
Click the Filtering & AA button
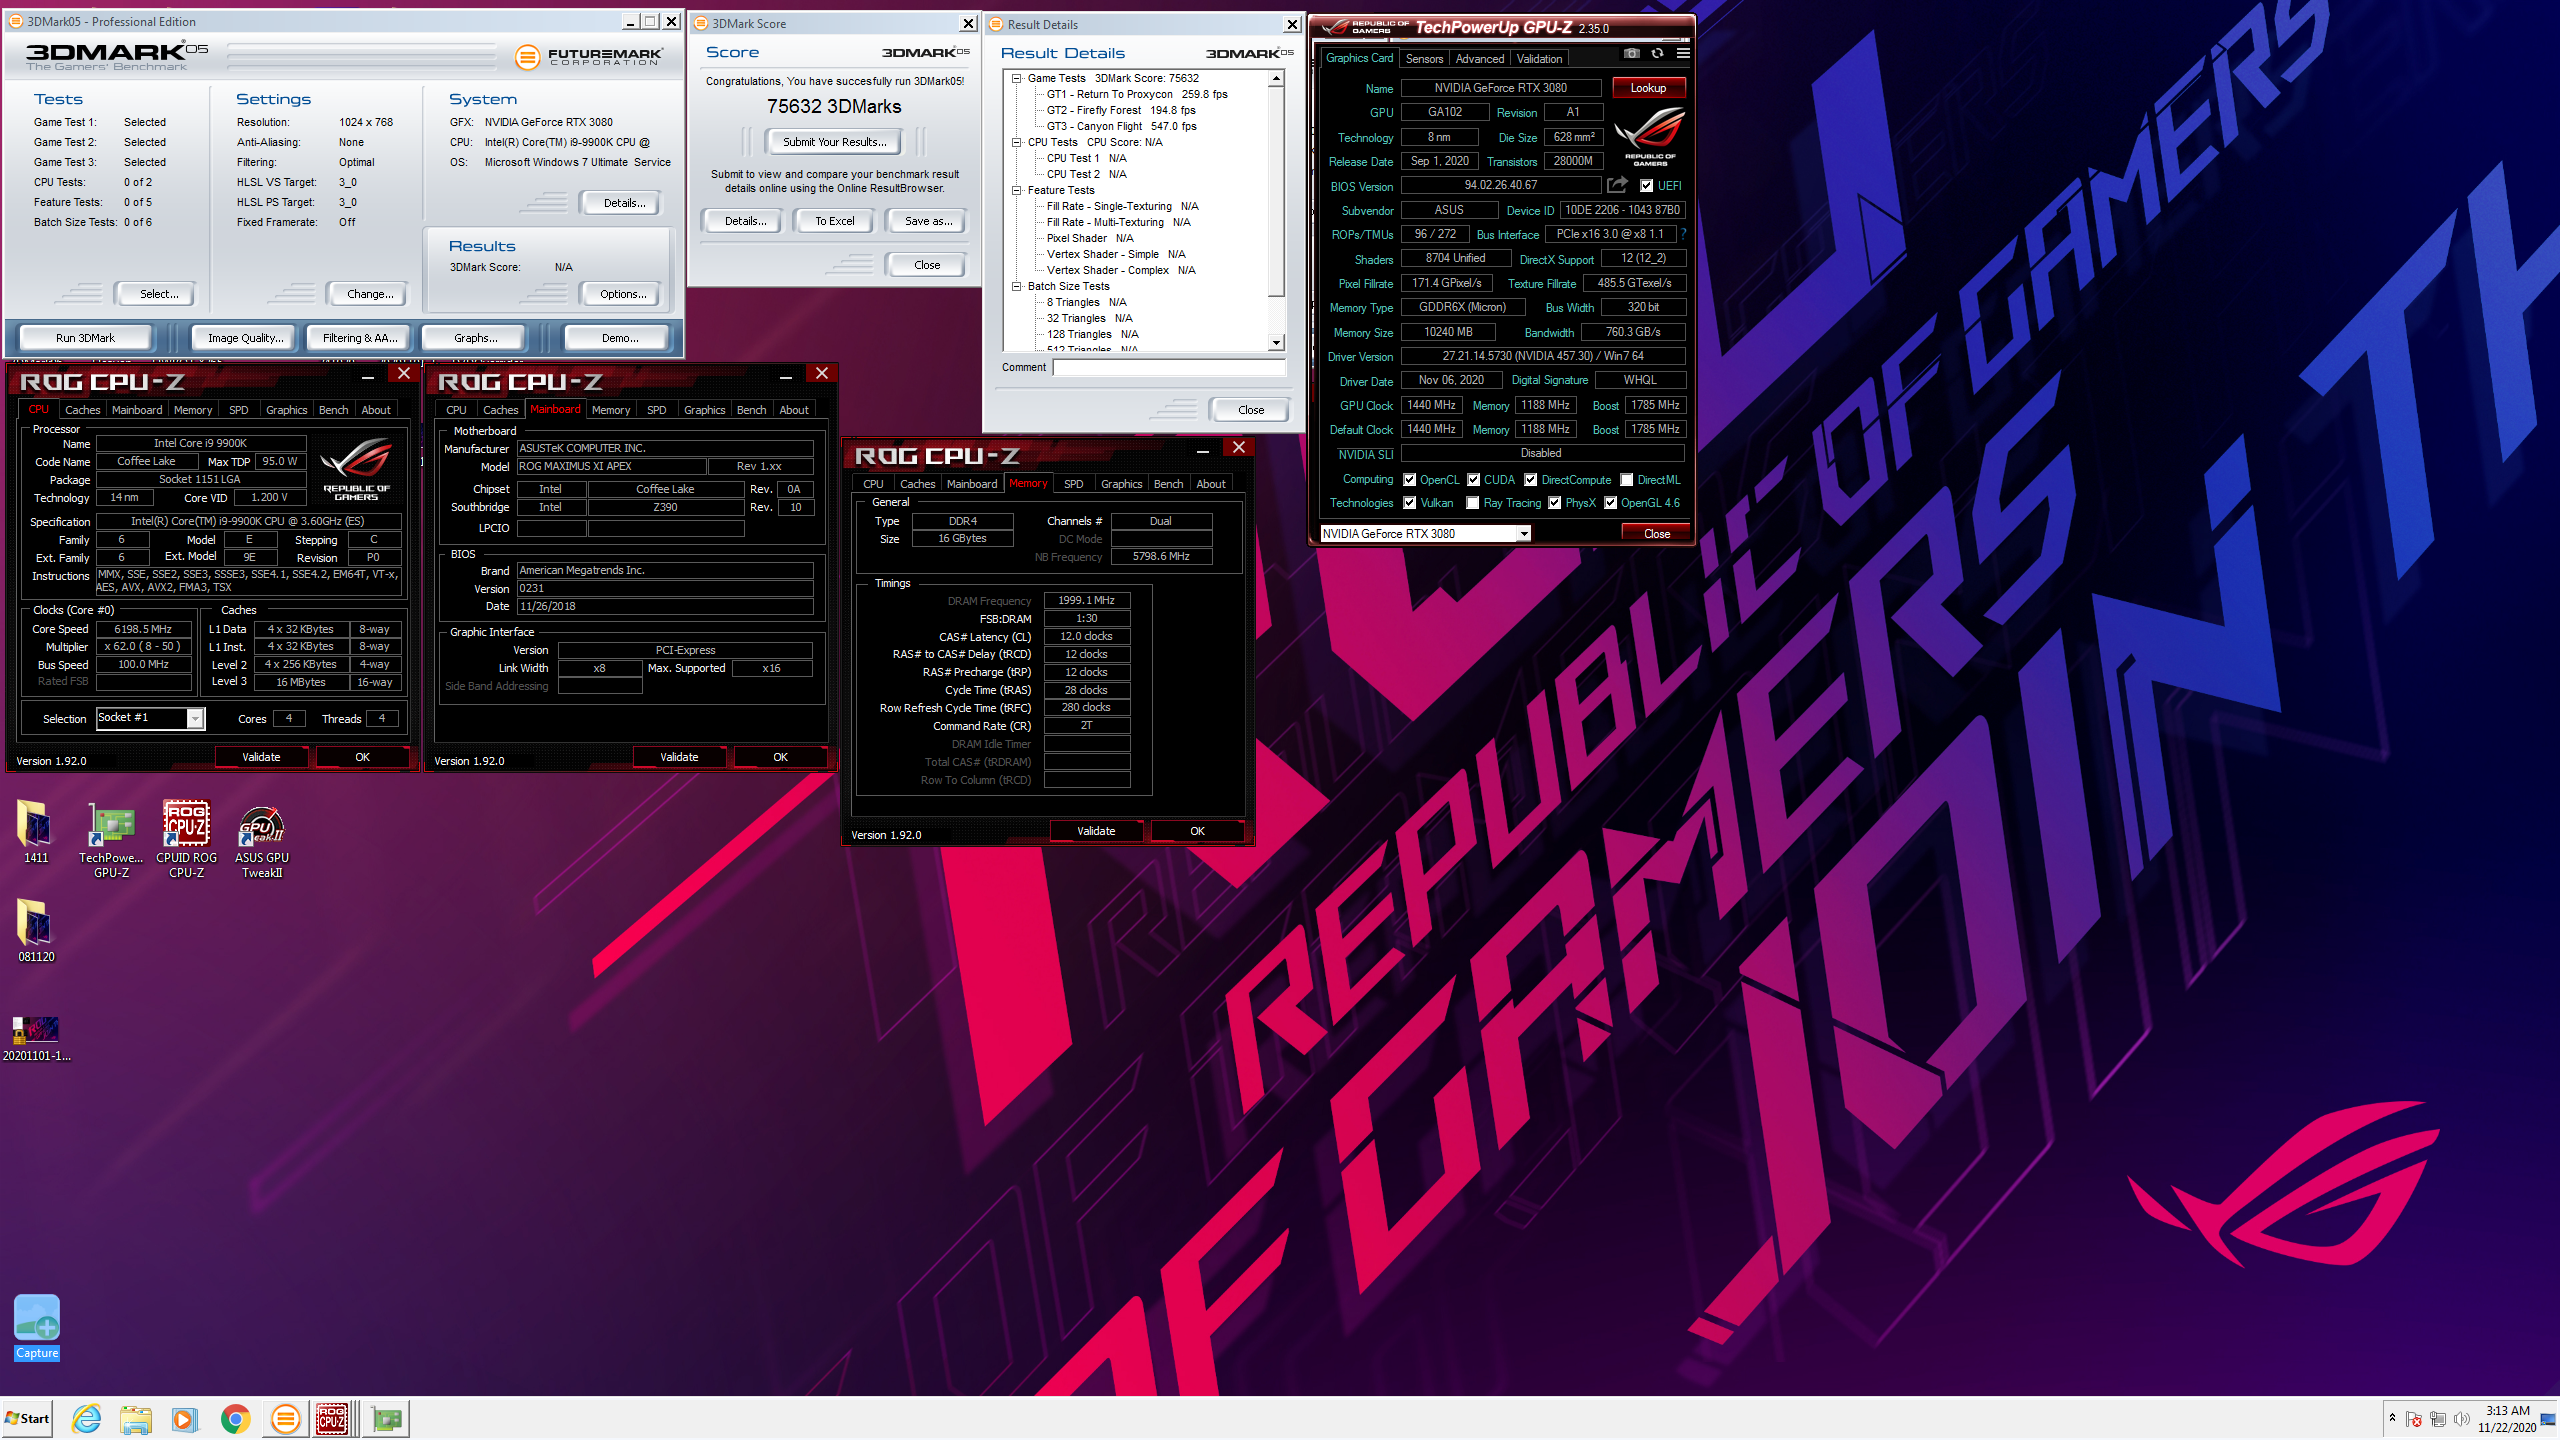(360, 338)
